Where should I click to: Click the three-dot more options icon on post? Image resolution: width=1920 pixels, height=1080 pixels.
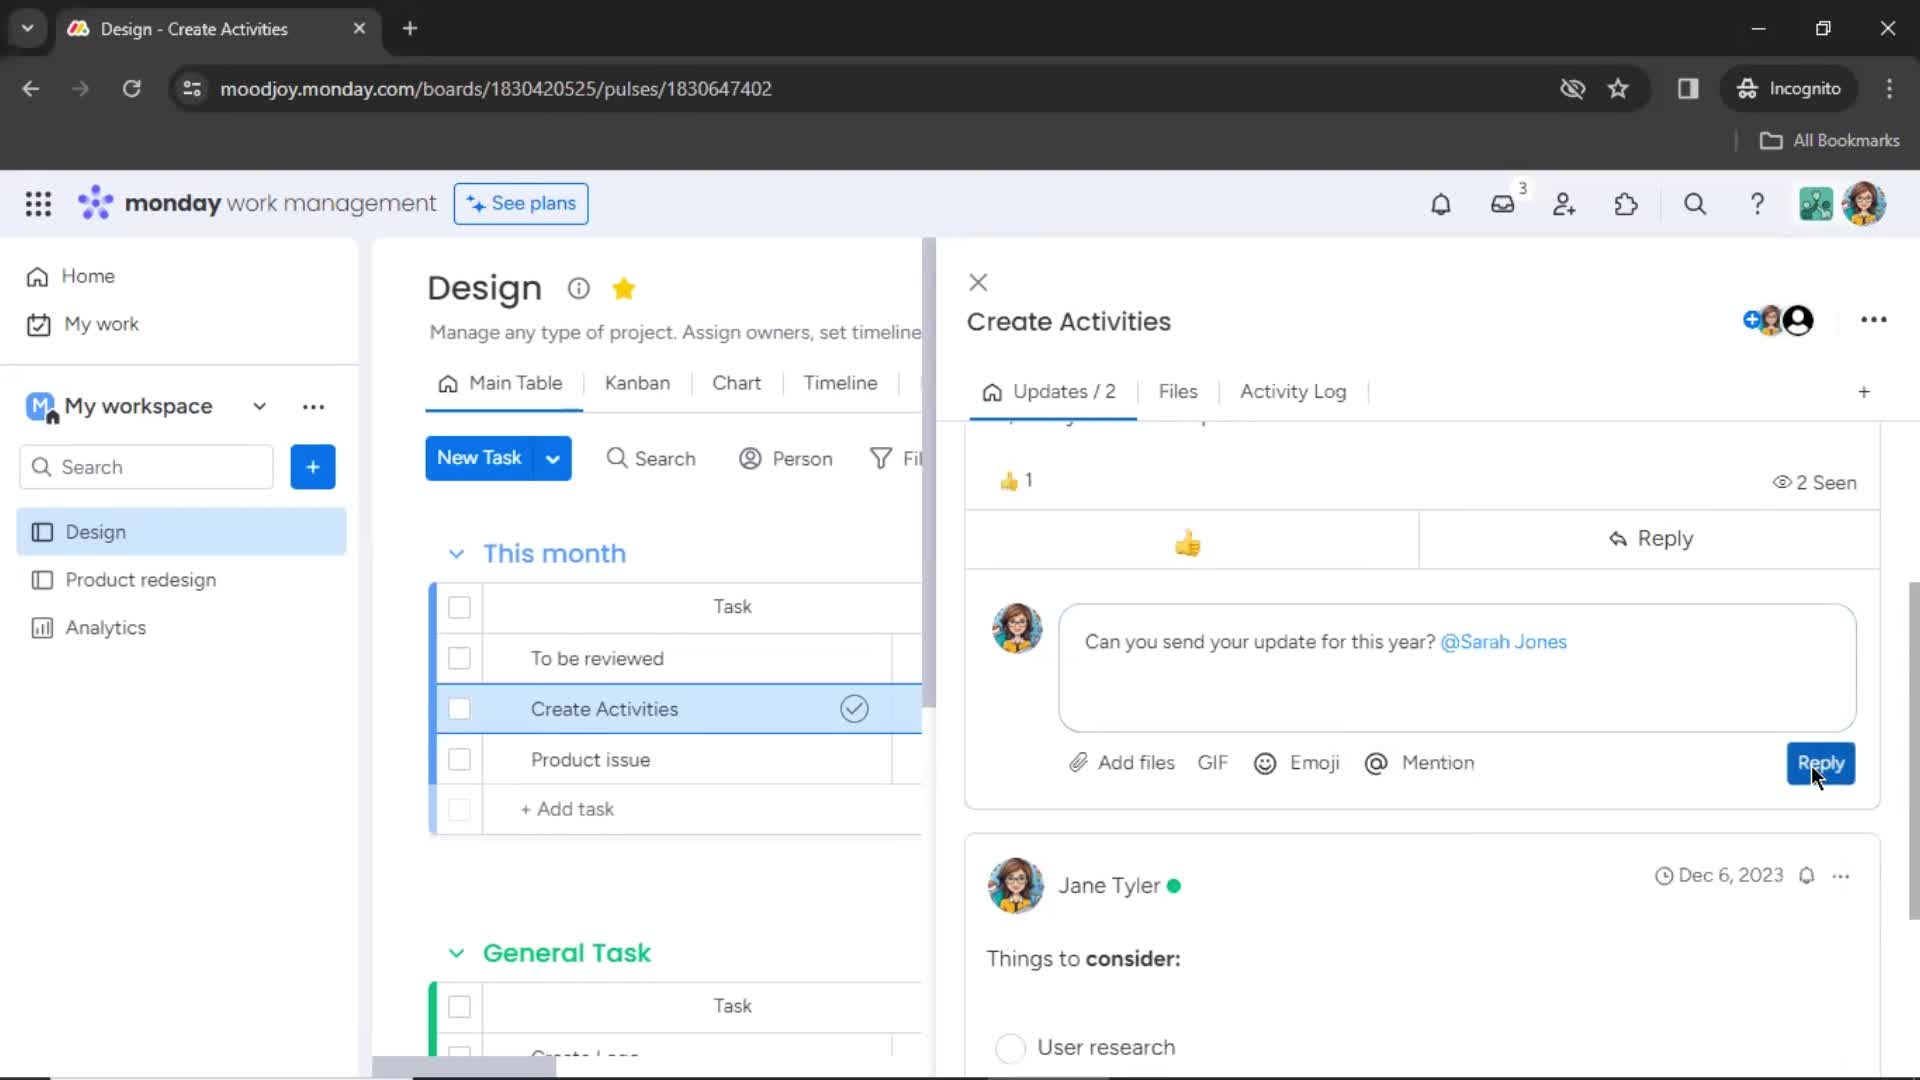1841,876
